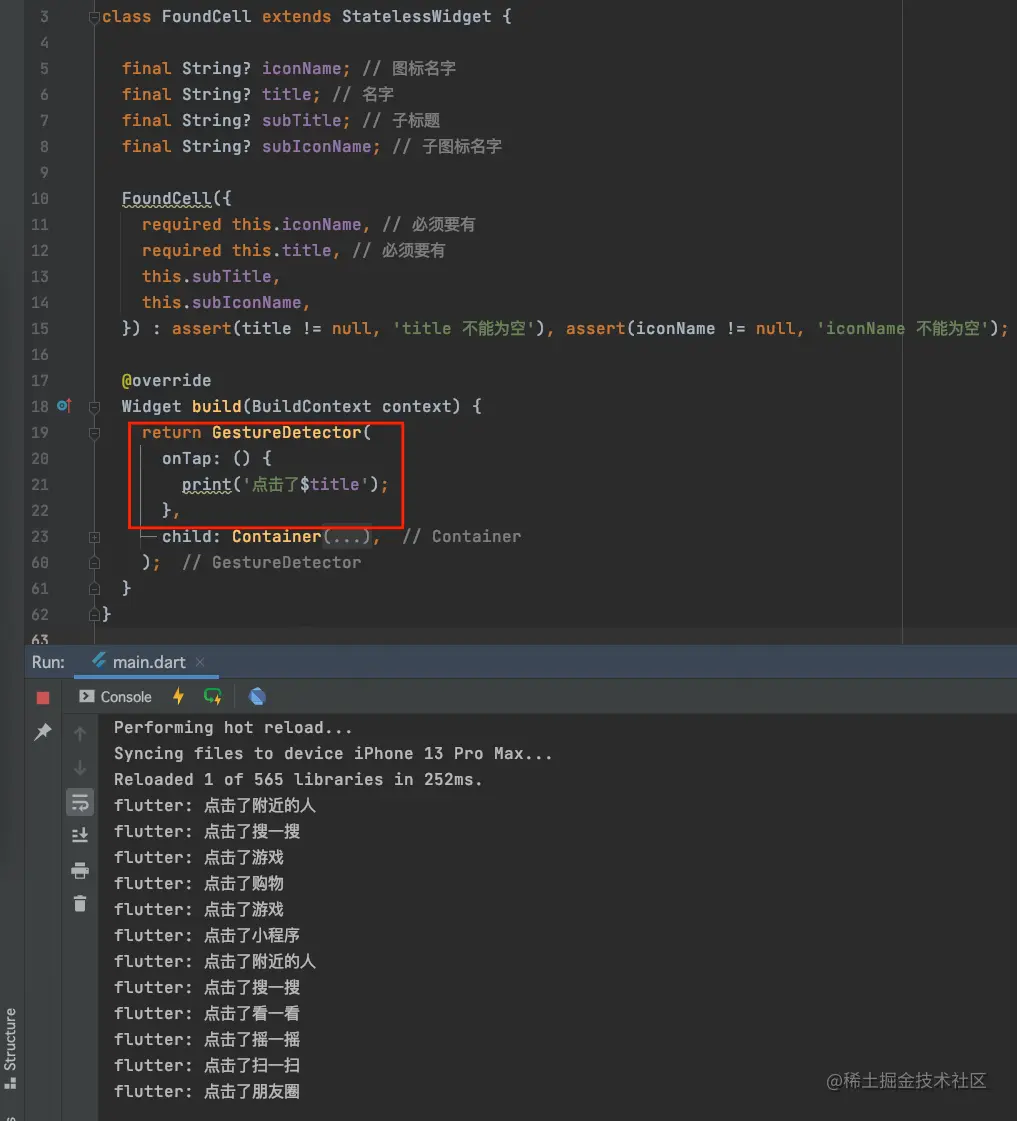
Task: Close the main.dart run tab
Action: [x=200, y=662]
